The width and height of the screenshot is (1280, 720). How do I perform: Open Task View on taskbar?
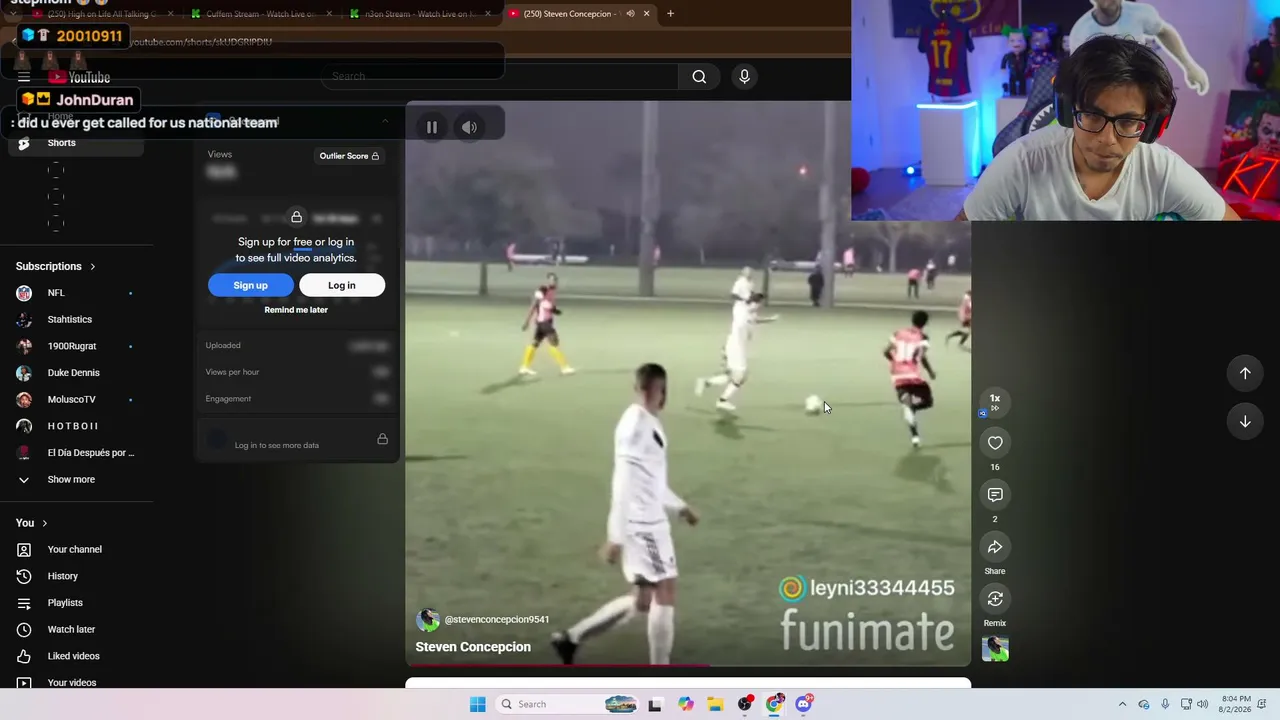[x=655, y=704]
